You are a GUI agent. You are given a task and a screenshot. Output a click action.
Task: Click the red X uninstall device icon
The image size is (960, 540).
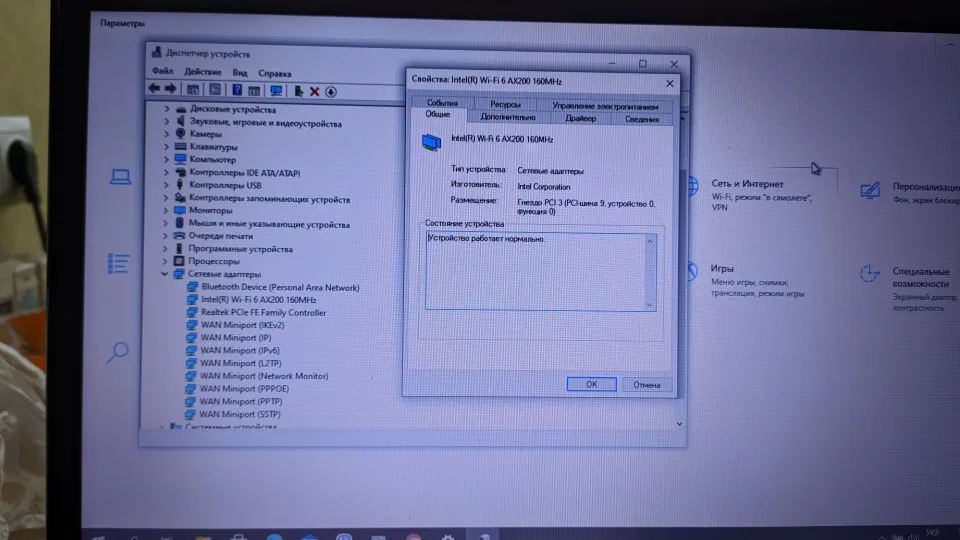[x=314, y=92]
